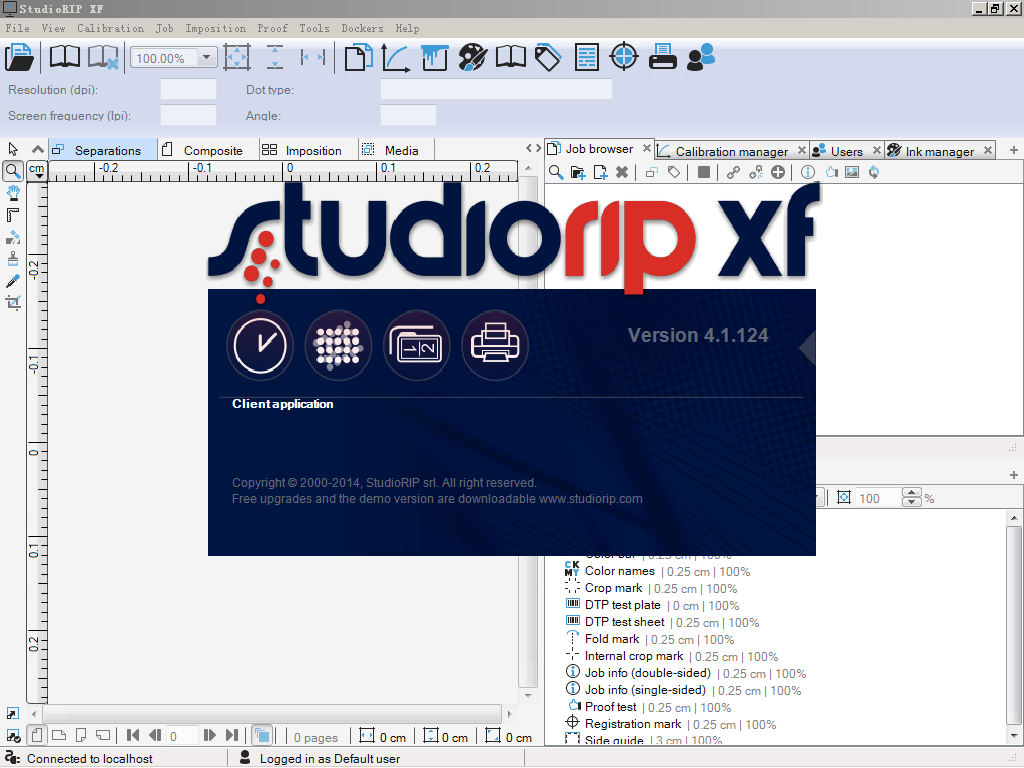This screenshot has width=1024, height=768.
Task: Collapse the left toolbox with the up chevron
Action: [x=38, y=149]
